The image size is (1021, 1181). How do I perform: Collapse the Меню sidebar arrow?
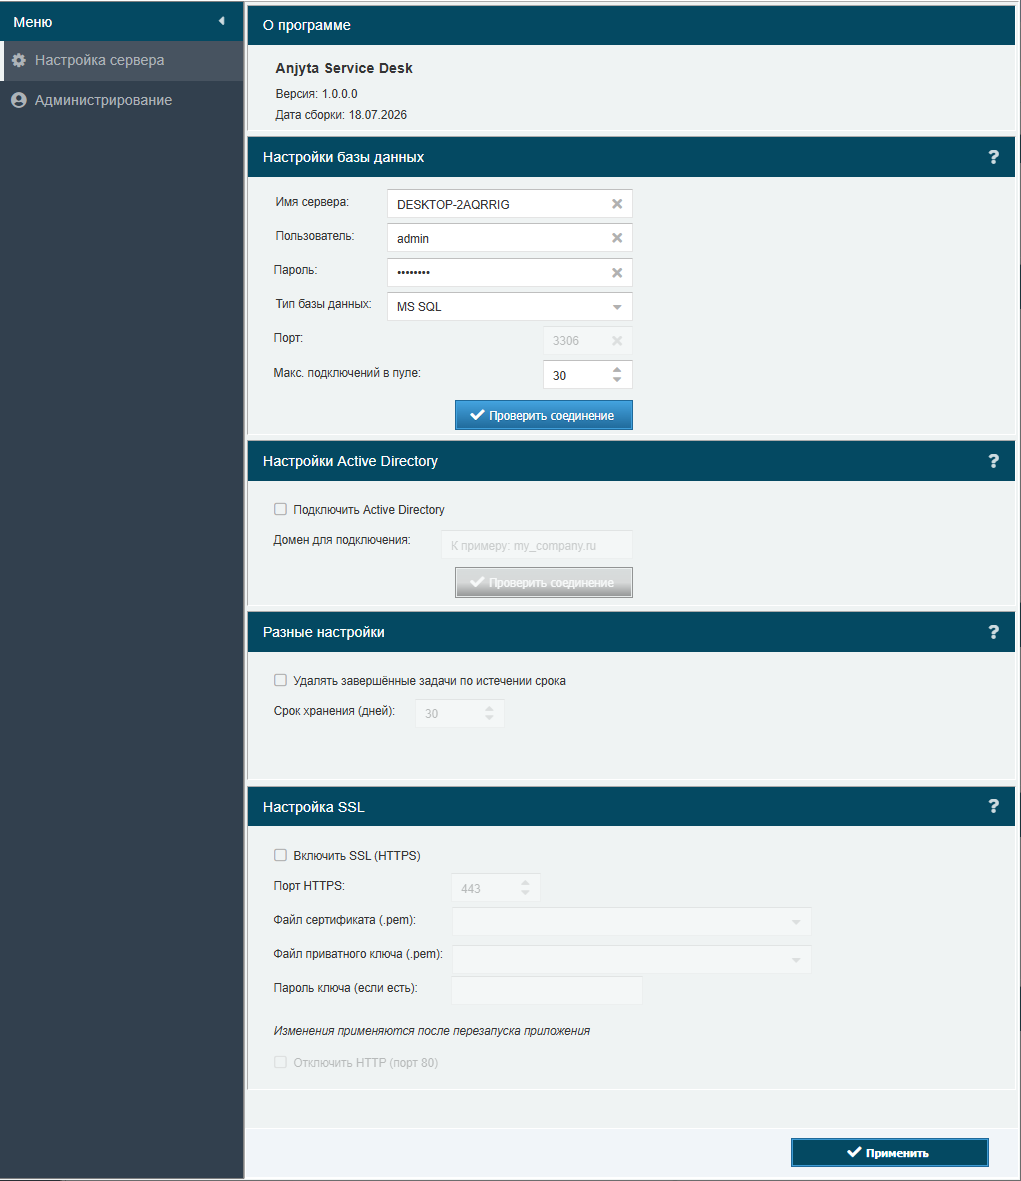[x=221, y=21]
